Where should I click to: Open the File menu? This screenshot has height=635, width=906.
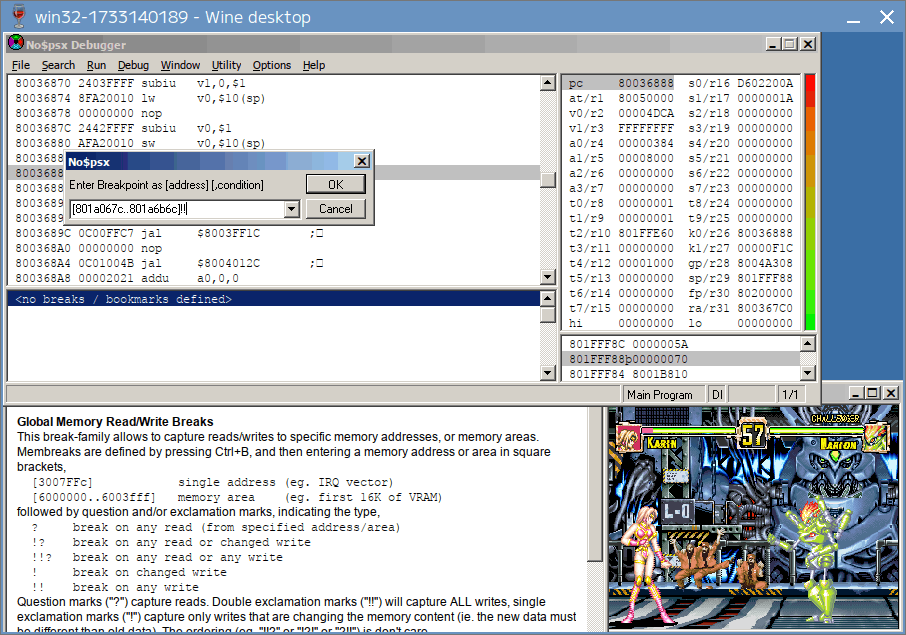(x=21, y=65)
